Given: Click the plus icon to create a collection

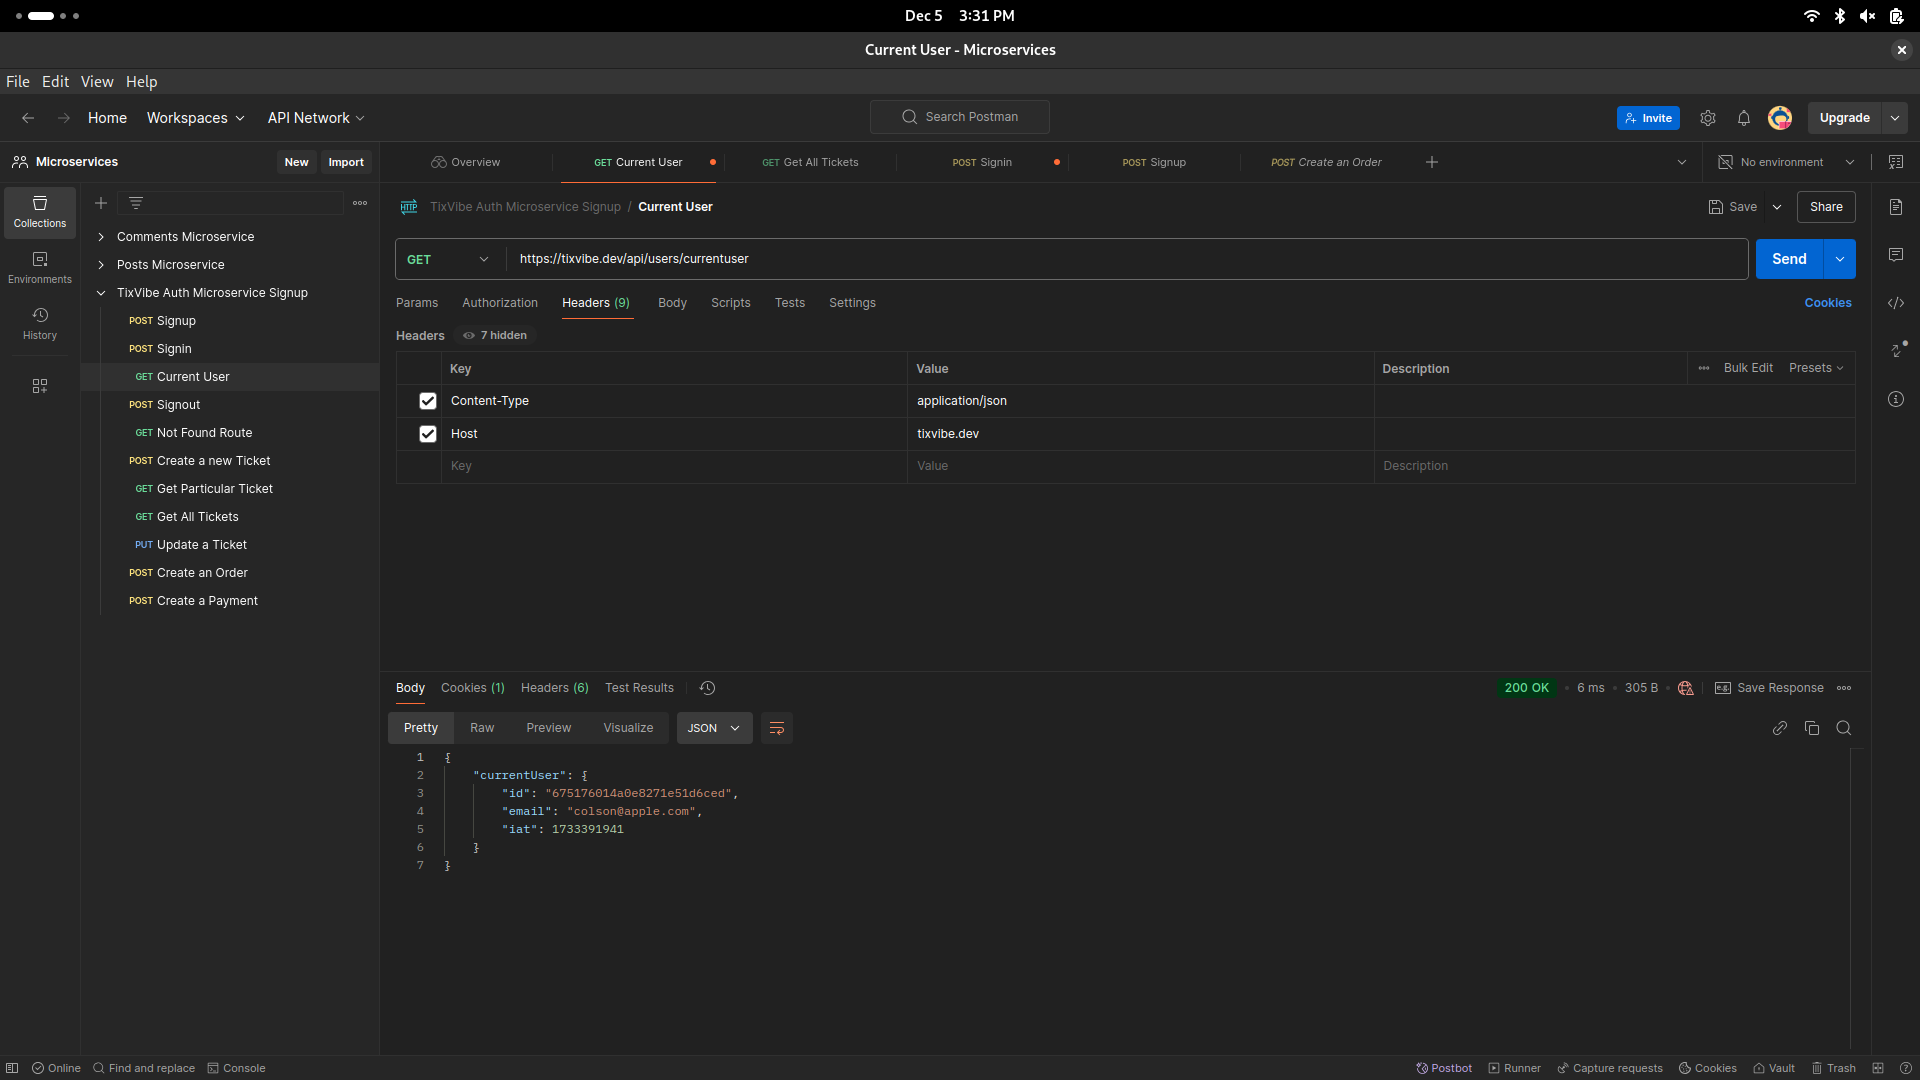Looking at the screenshot, I should coord(101,203).
